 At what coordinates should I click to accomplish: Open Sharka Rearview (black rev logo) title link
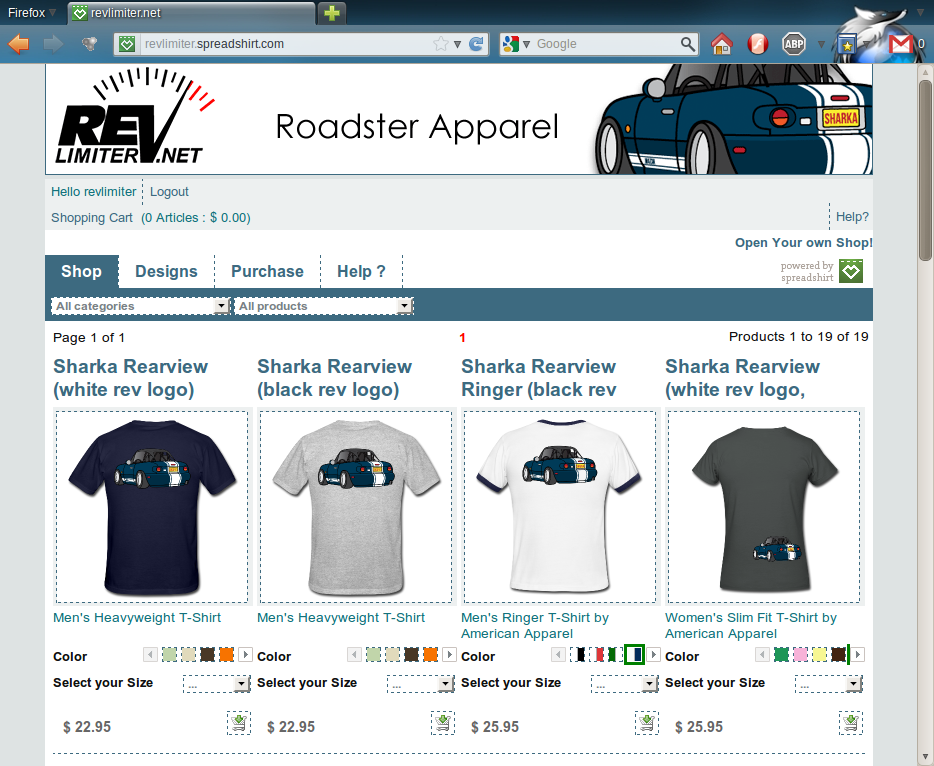[335, 378]
